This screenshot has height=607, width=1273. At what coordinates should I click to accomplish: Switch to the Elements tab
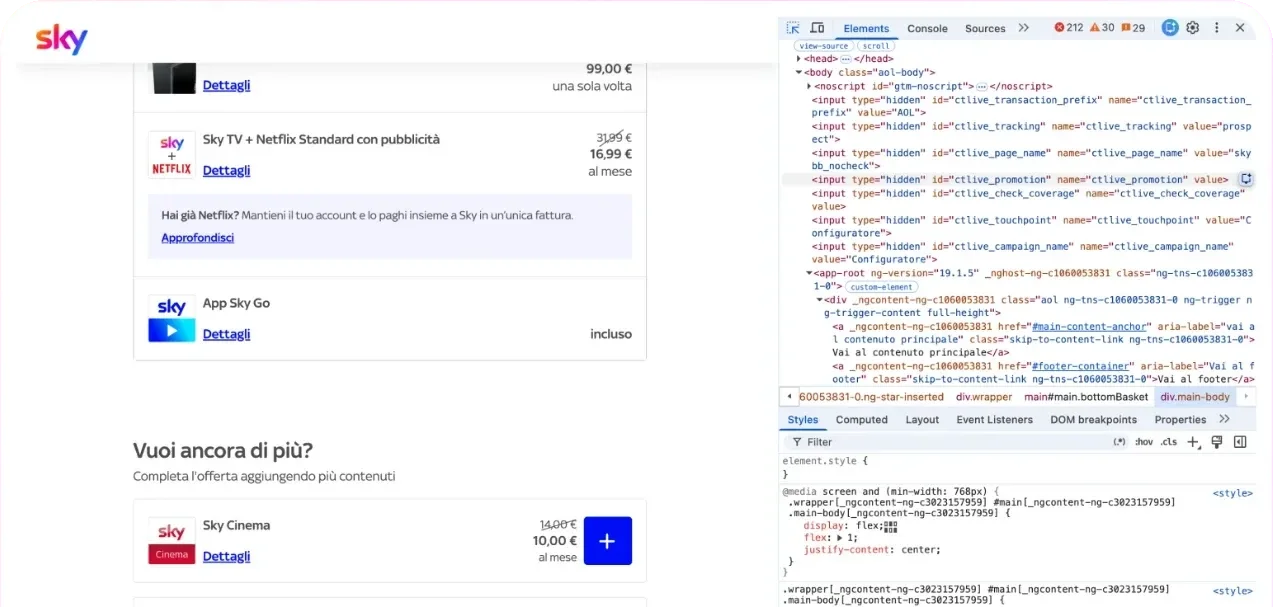click(x=866, y=28)
